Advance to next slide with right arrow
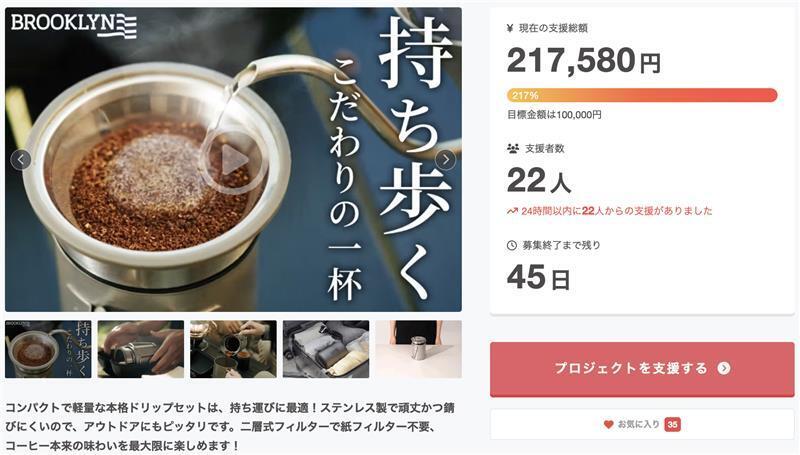The height and width of the screenshot is (455, 800). [445, 160]
